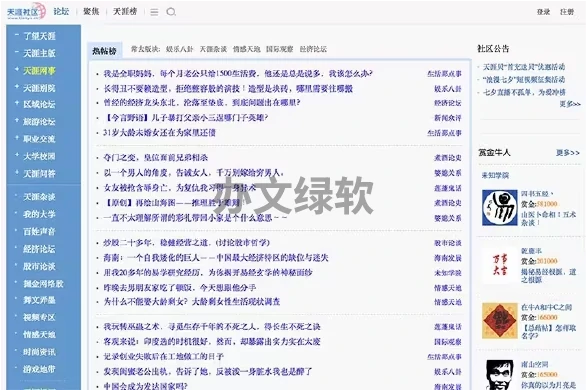Viewport: 586px width, 390px height.
Task: Open the 四书五经 user avatar thumbnail
Action: tap(500, 208)
